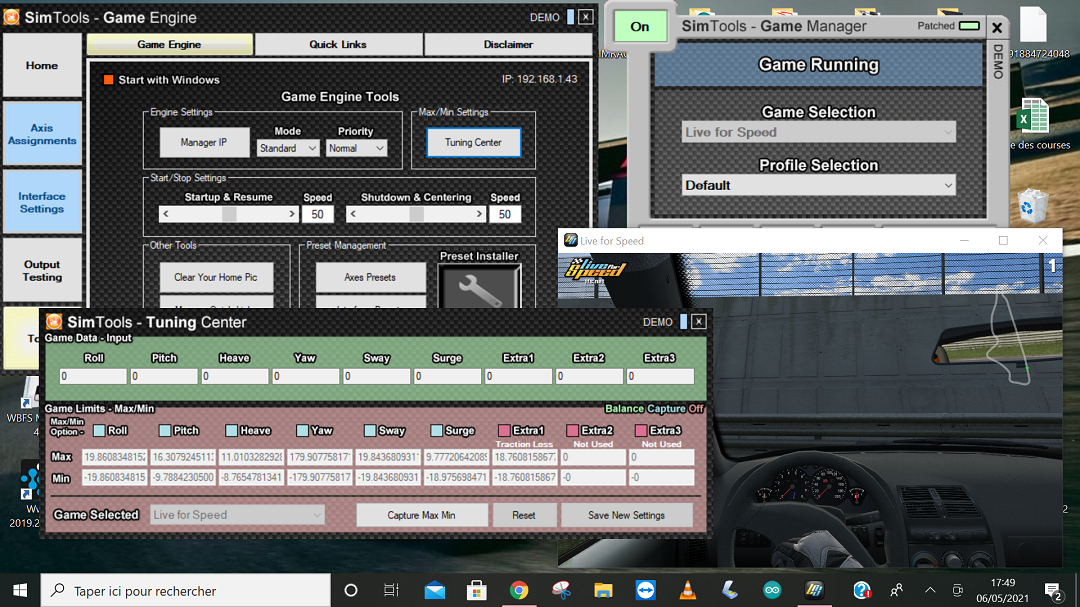Viewport: 1080px width, 607px height.
Task: Expand the Game Selection dropdown
Action: point(818,132)
